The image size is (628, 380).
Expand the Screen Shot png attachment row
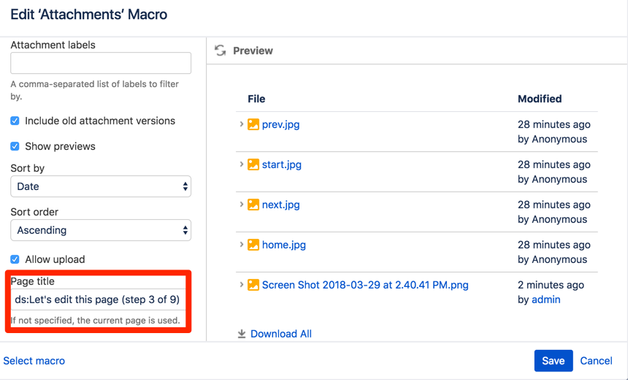(242, 285)
